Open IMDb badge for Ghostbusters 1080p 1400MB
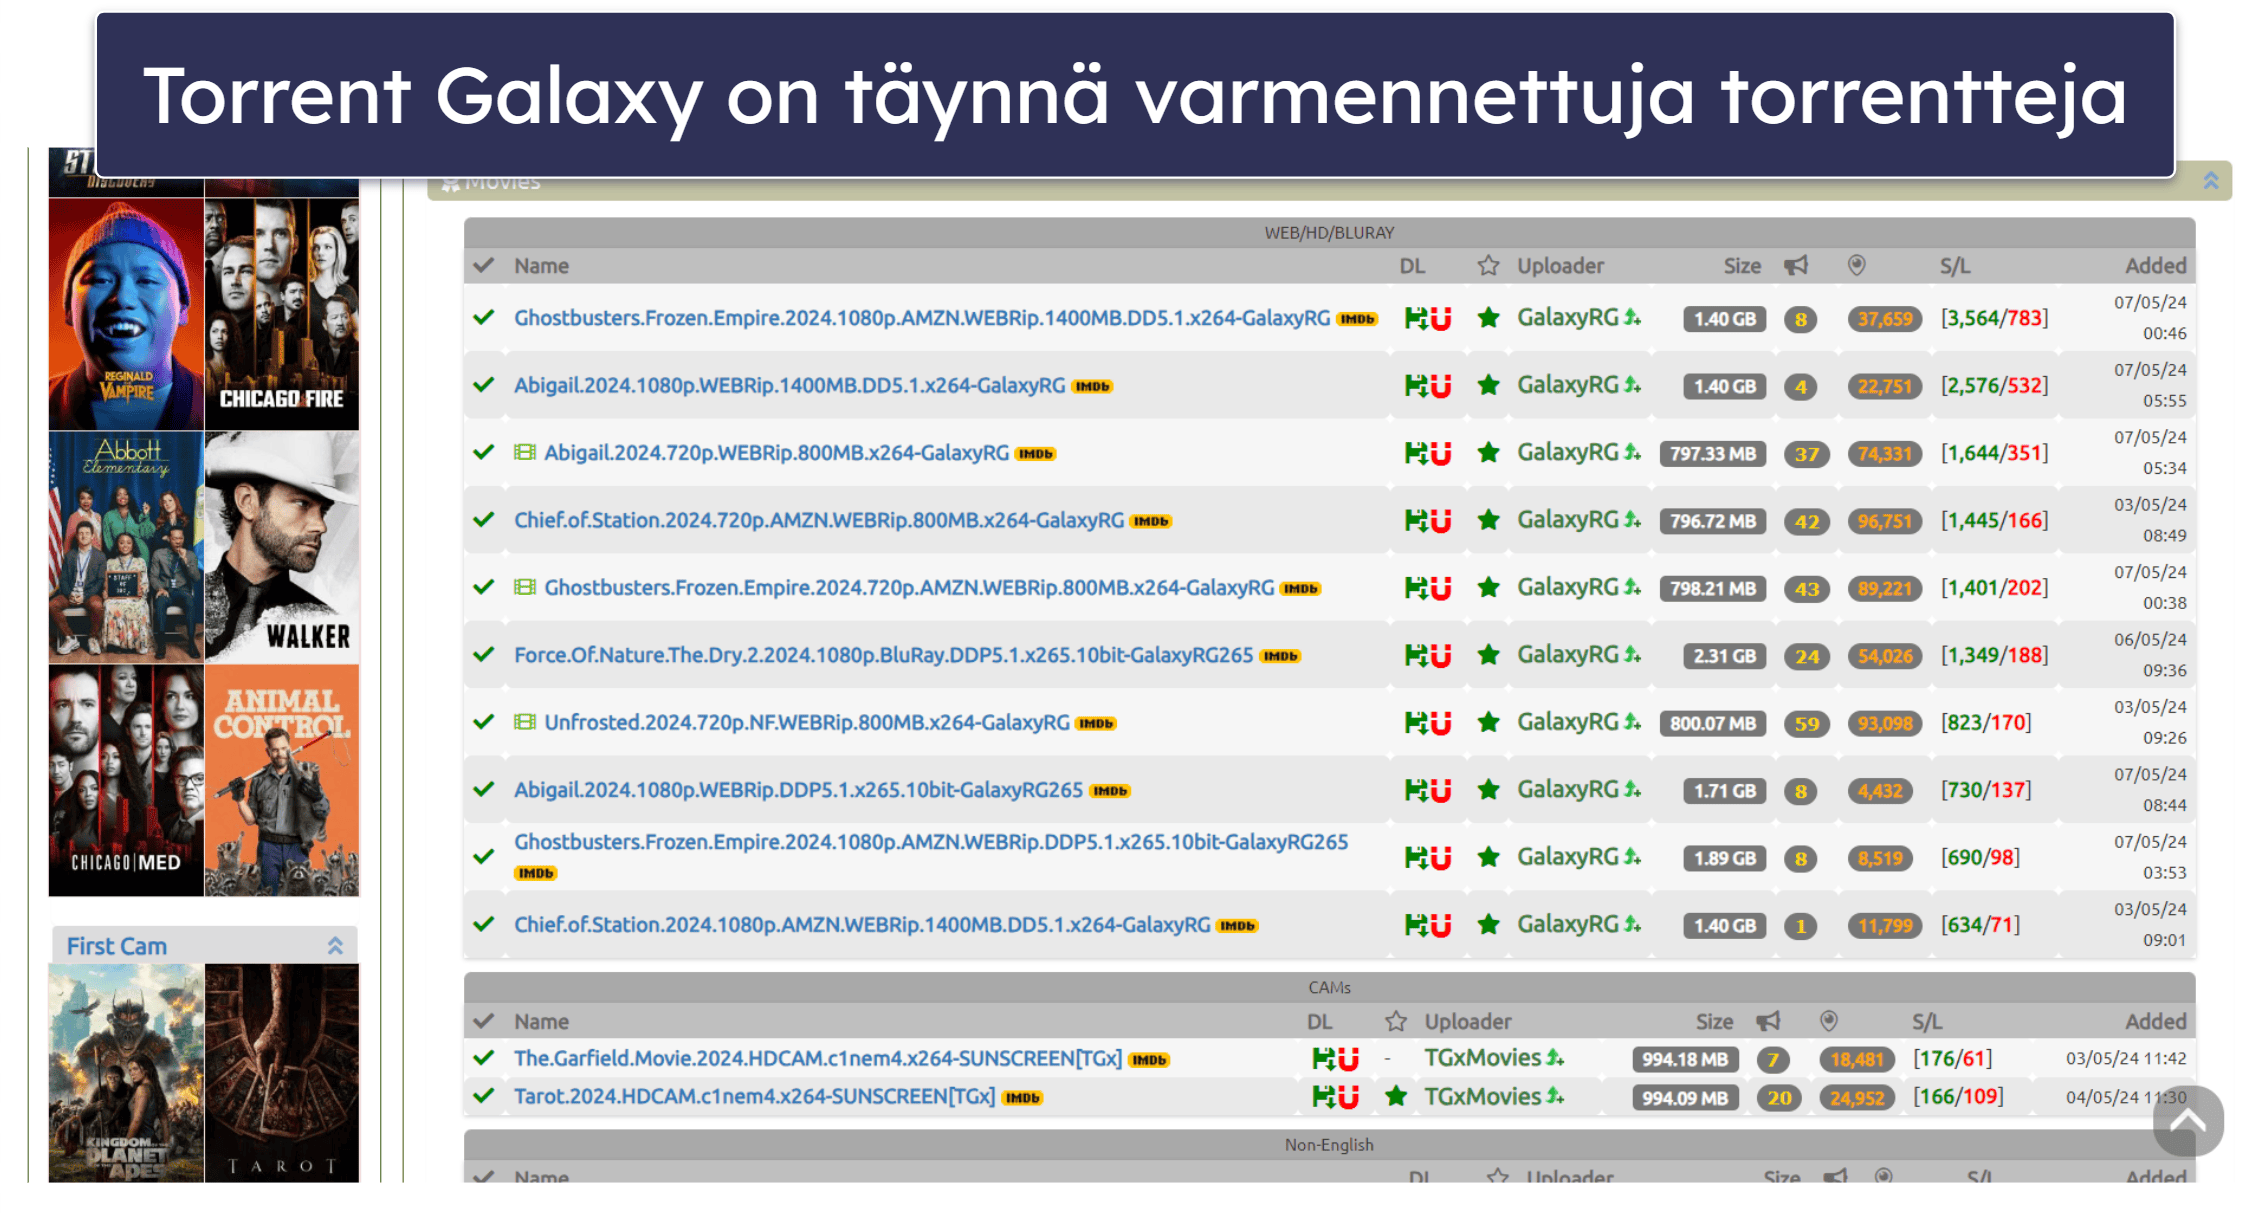Image resolution: width=2266 pixels, height=1213 pixels. 1357,319
